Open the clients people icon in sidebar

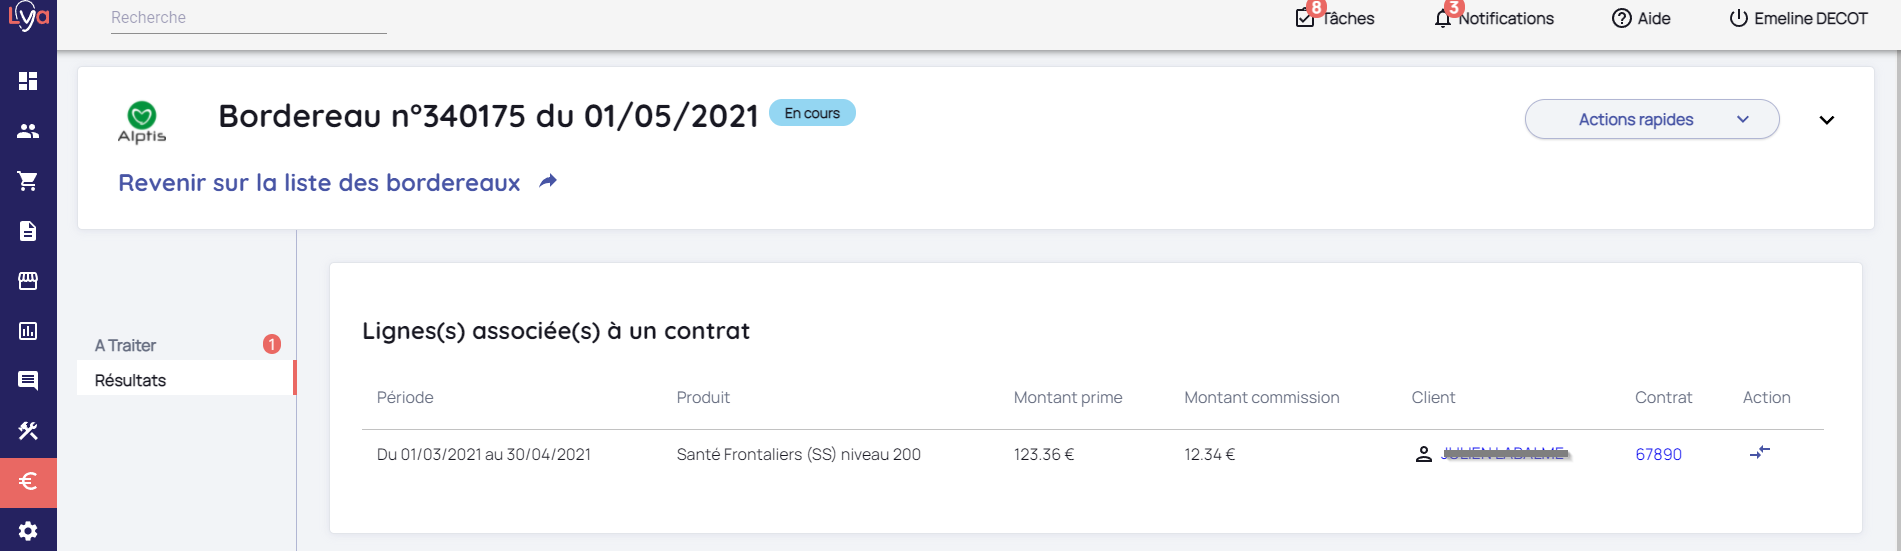[28, 131]
